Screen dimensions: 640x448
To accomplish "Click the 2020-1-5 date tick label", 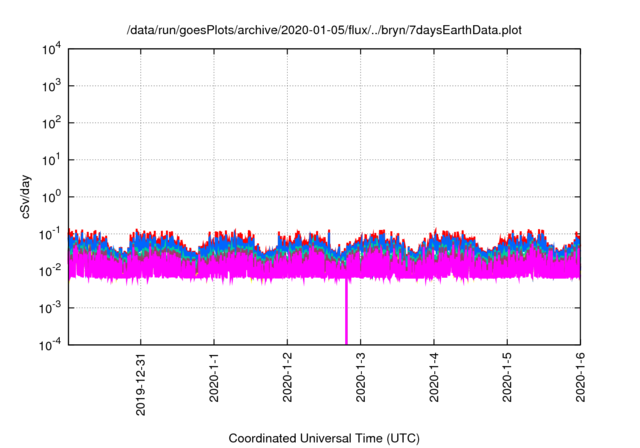I will 507,378.
